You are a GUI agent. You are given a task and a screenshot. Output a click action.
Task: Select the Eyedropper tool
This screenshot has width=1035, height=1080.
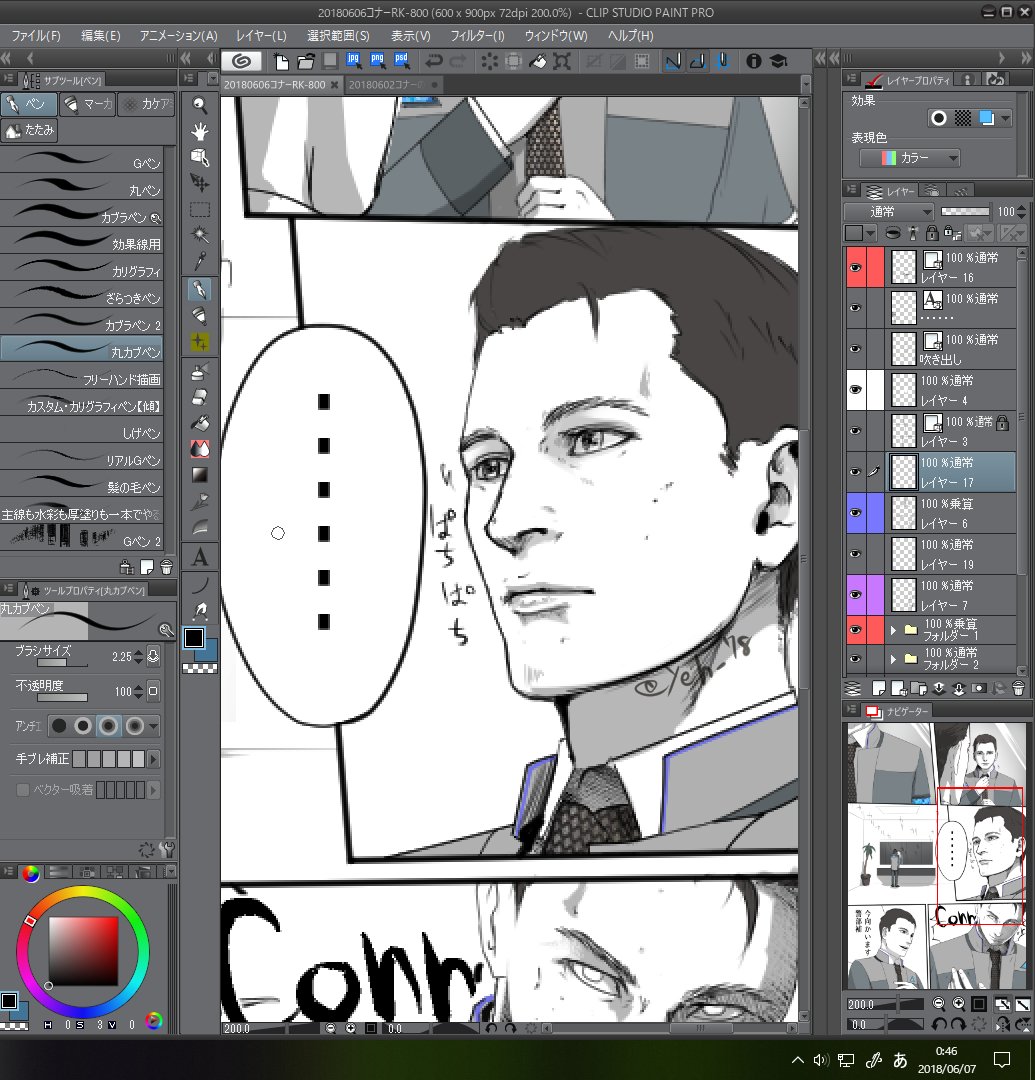200,261
